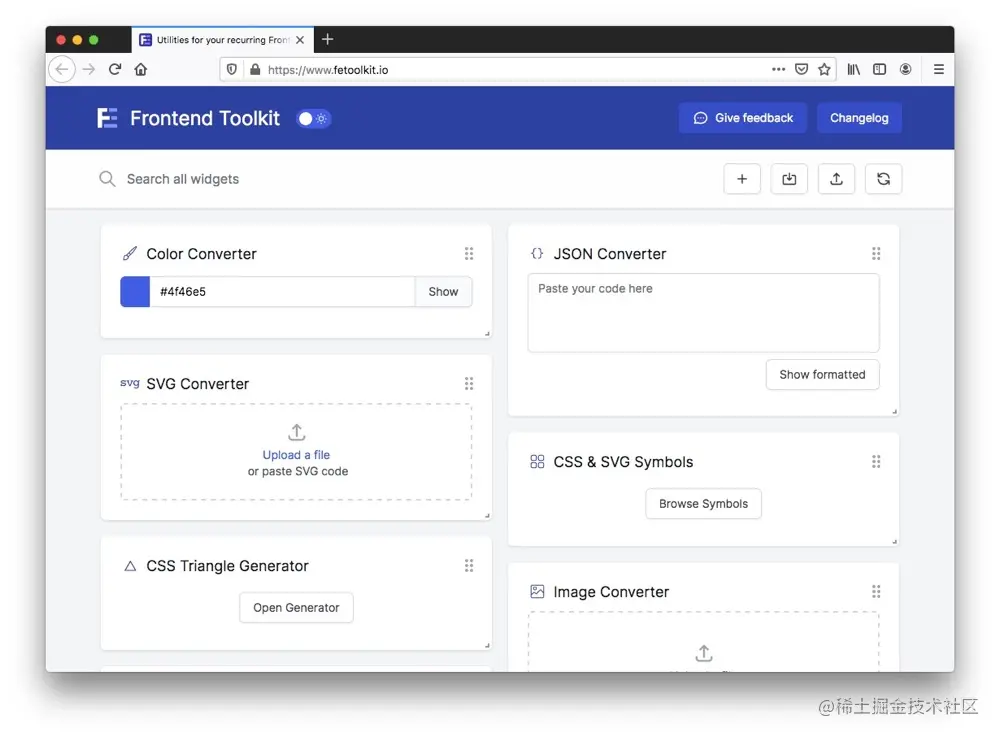Click the blue color swatch preview
Viewport: 1000px width, 737px height.
click(x=135, y=292)
